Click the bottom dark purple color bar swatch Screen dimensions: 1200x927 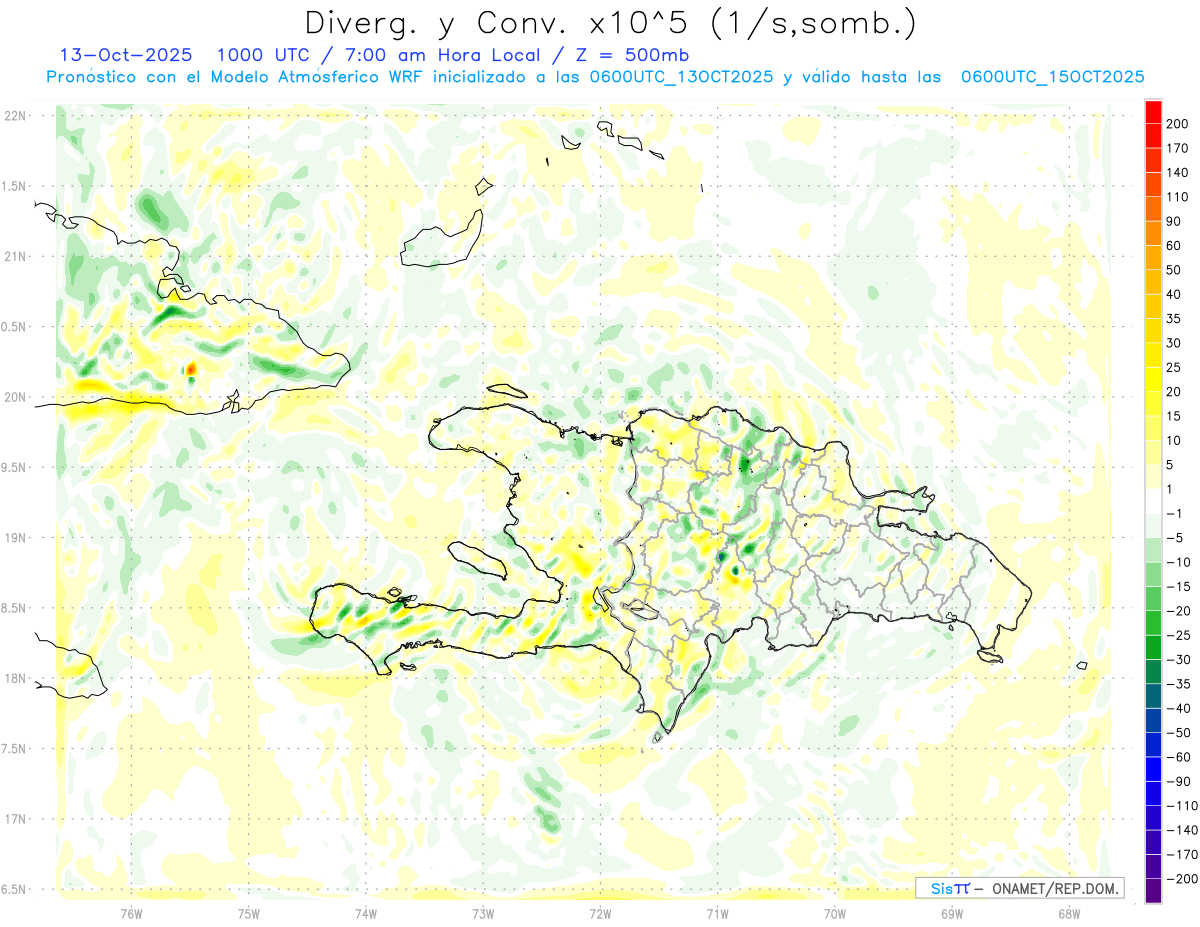[x=1153, y=890]
